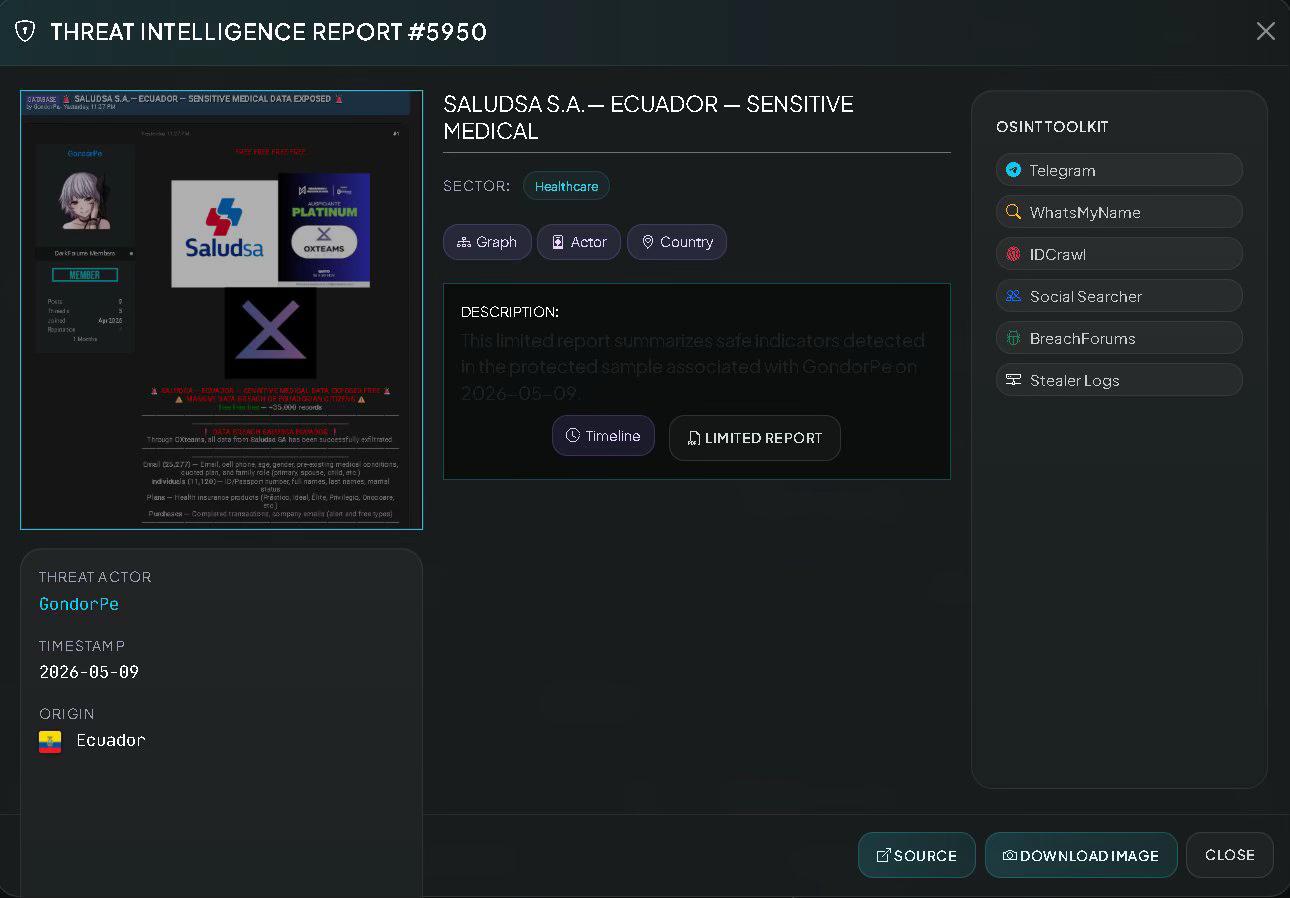
Task: Launch Social Searcher OSINT tool
Action: (x=1119, y=296)
